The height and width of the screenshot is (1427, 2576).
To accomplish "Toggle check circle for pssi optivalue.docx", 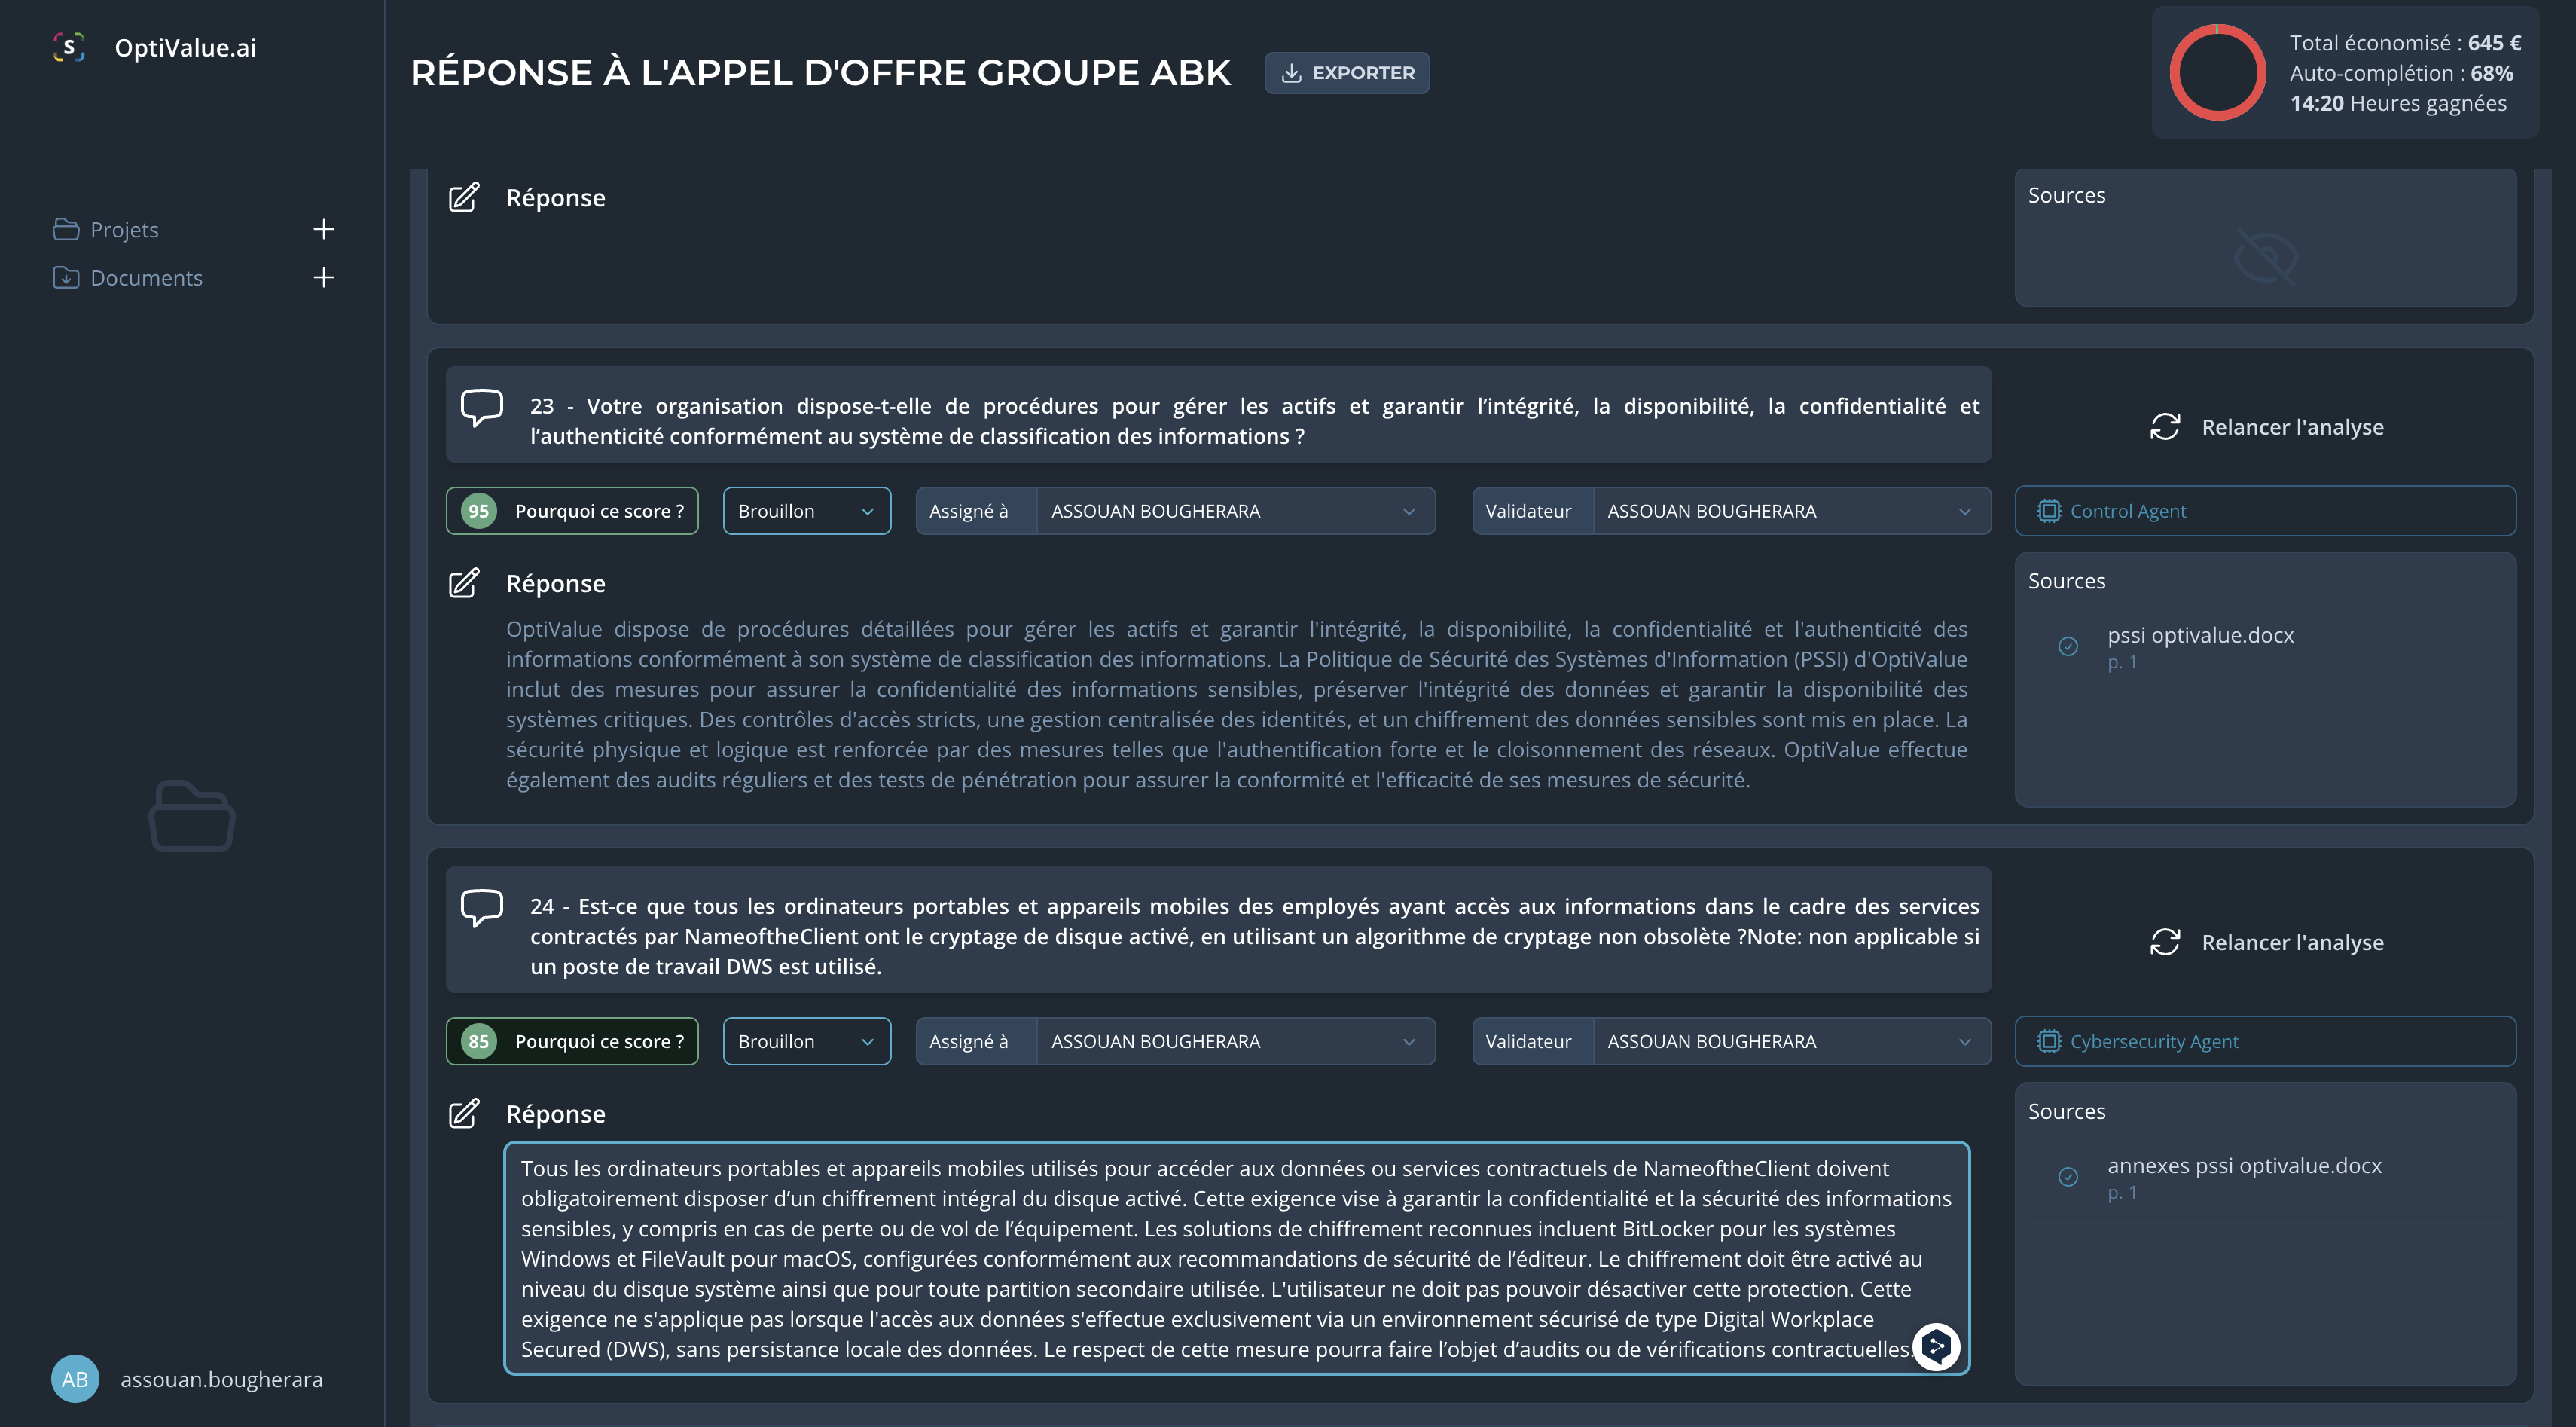I will coord(2068,646).
